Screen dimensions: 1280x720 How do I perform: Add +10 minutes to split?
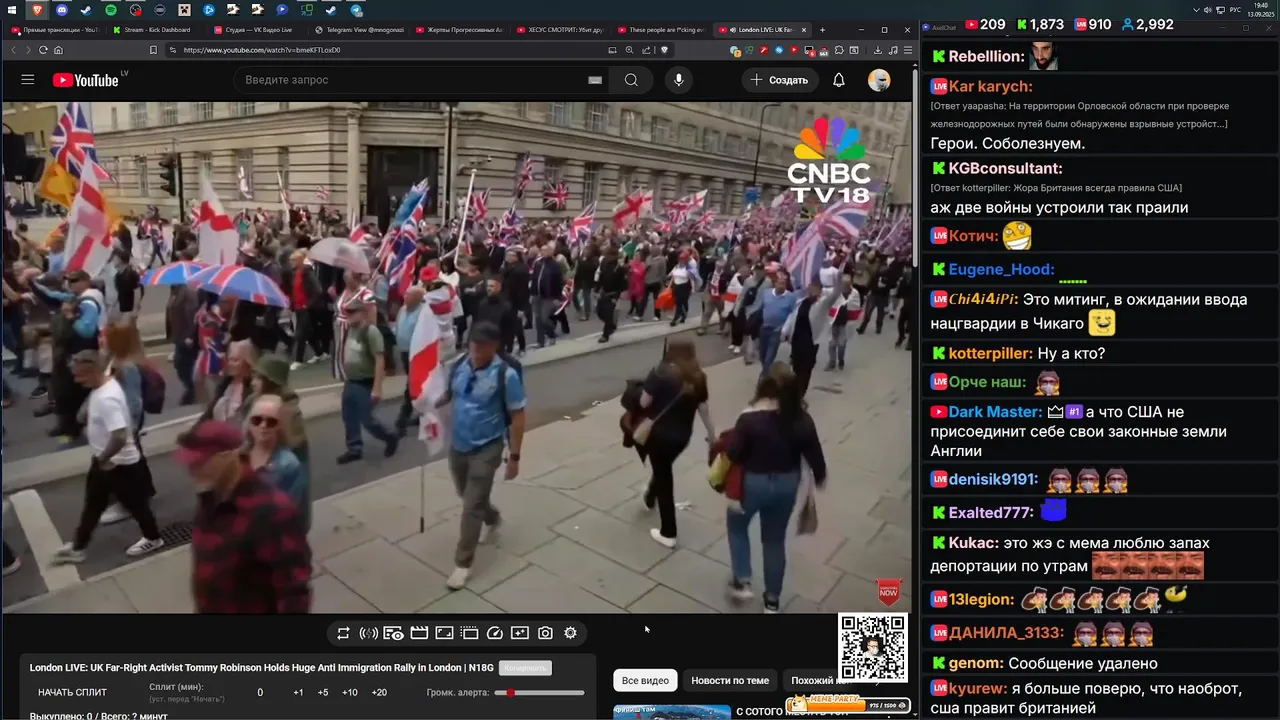point(350,692)
